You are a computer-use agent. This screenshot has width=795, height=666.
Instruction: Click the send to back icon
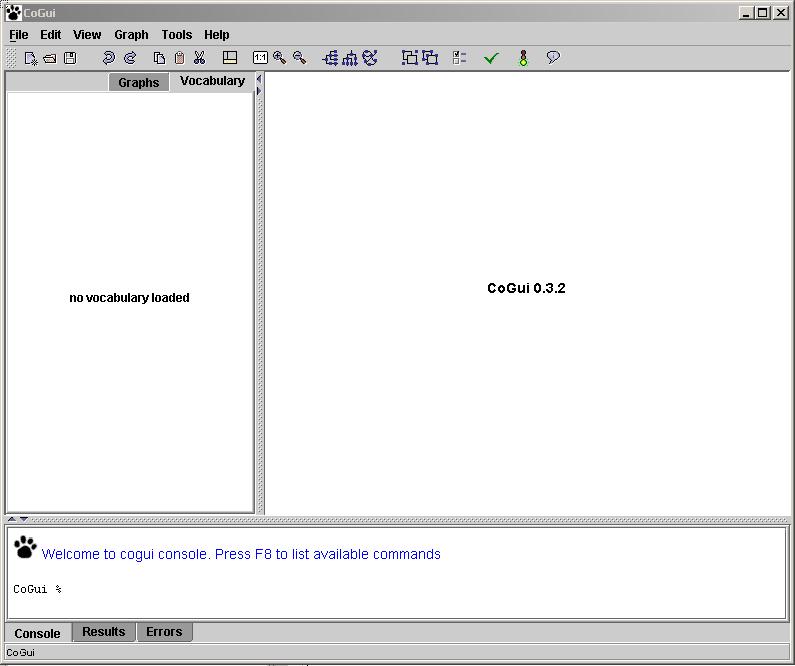(x=430, y=58)
